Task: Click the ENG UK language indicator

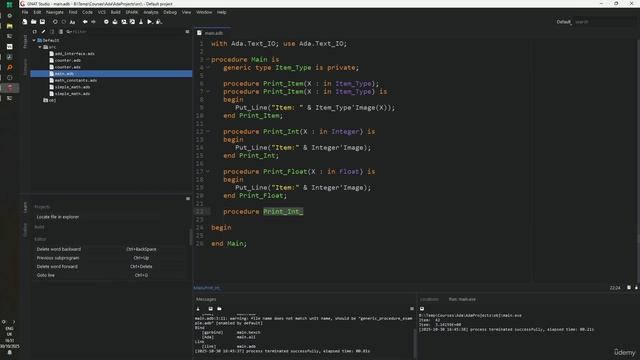Action: point(9,331)
